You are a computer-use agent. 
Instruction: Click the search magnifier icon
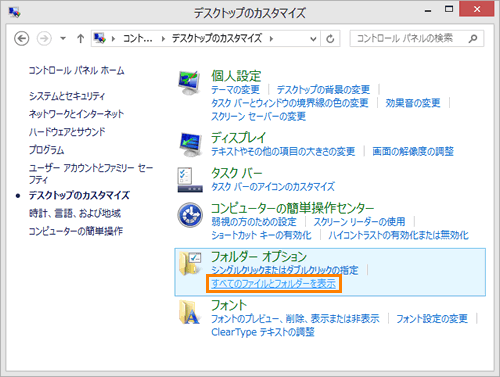473,39
